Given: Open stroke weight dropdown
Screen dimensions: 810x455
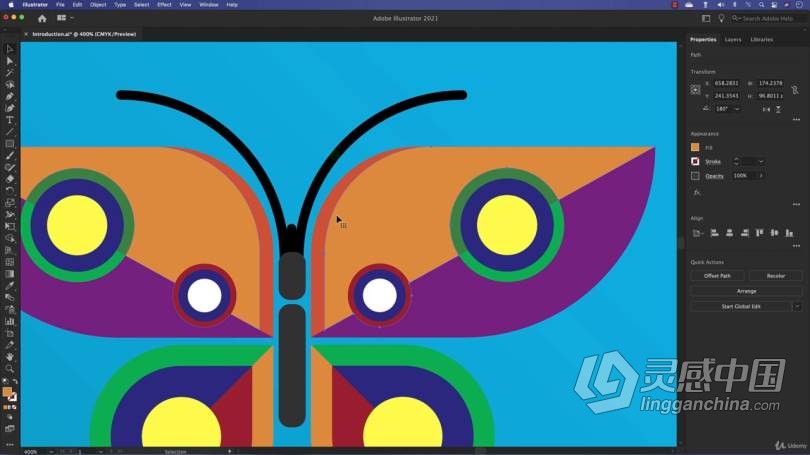Looking at the screenshot, I should click(761, 162).
